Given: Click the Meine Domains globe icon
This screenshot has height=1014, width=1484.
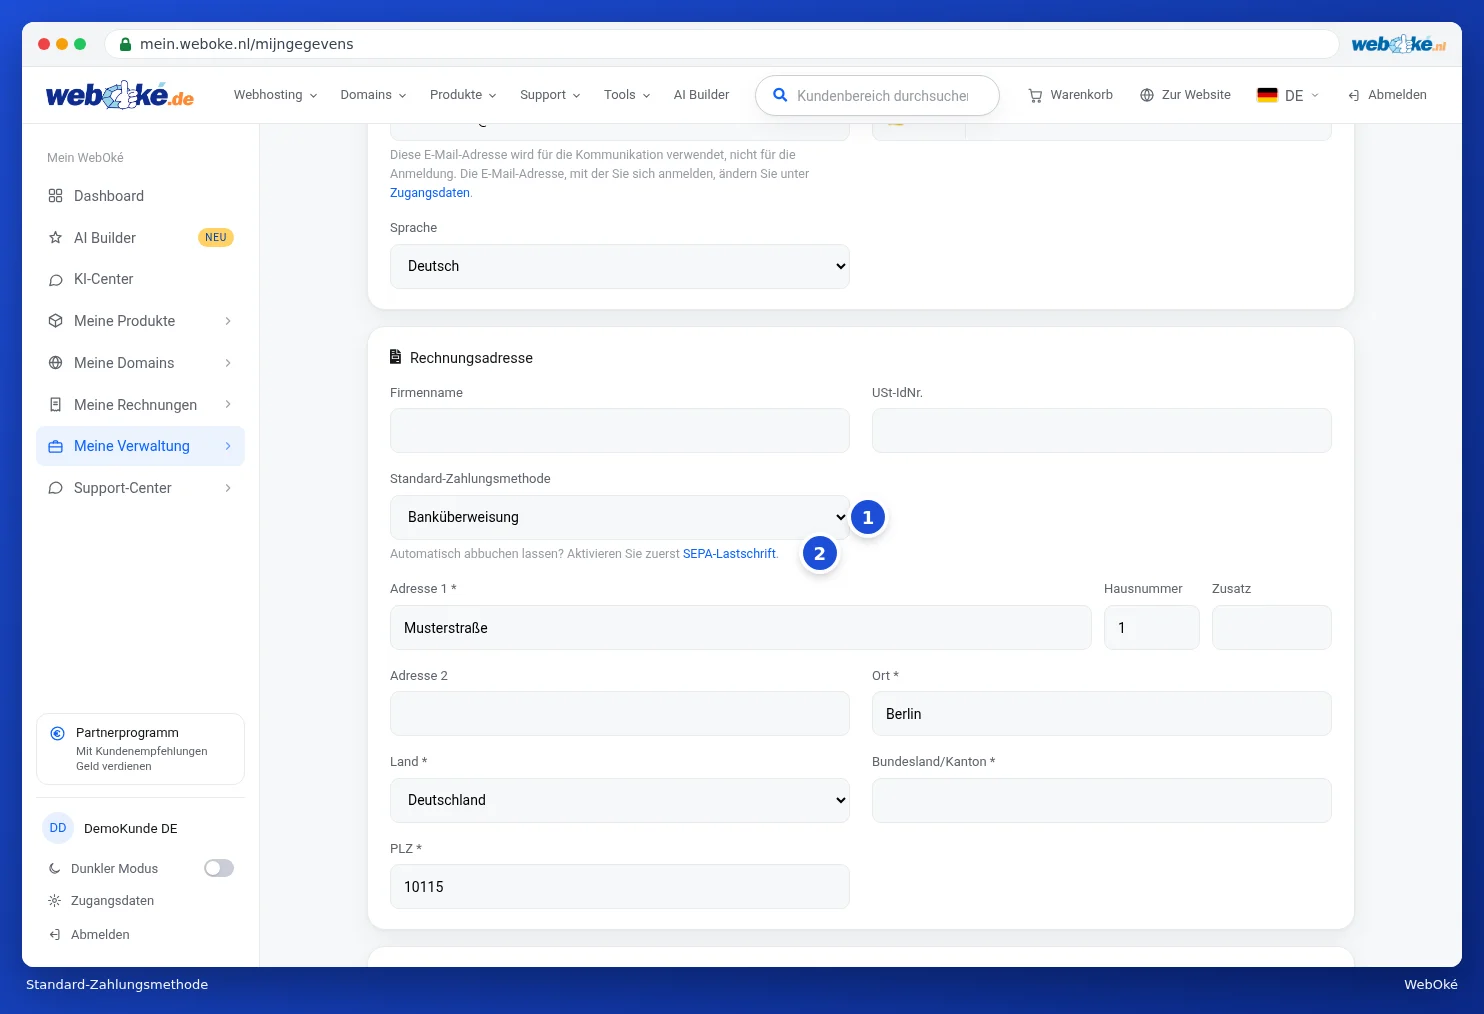Looking at the screenshot, I should (x=56, y=363).
